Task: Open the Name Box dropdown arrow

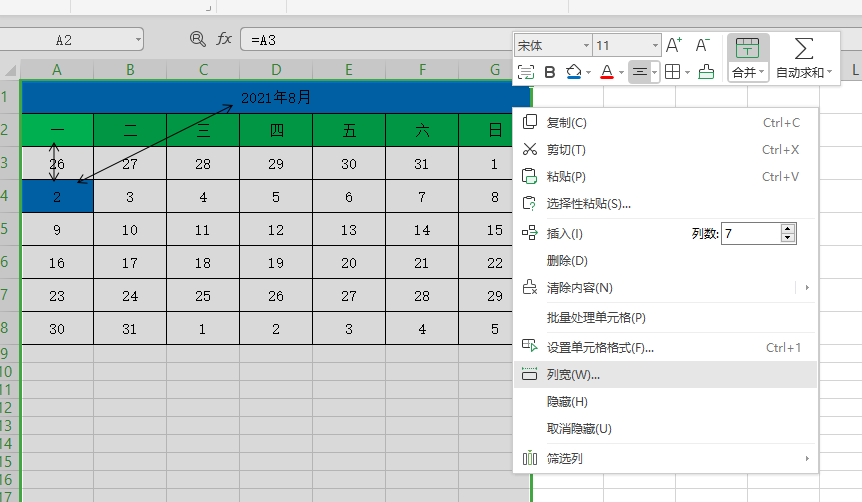Action: pyautogui.click(x=138, y=40)
